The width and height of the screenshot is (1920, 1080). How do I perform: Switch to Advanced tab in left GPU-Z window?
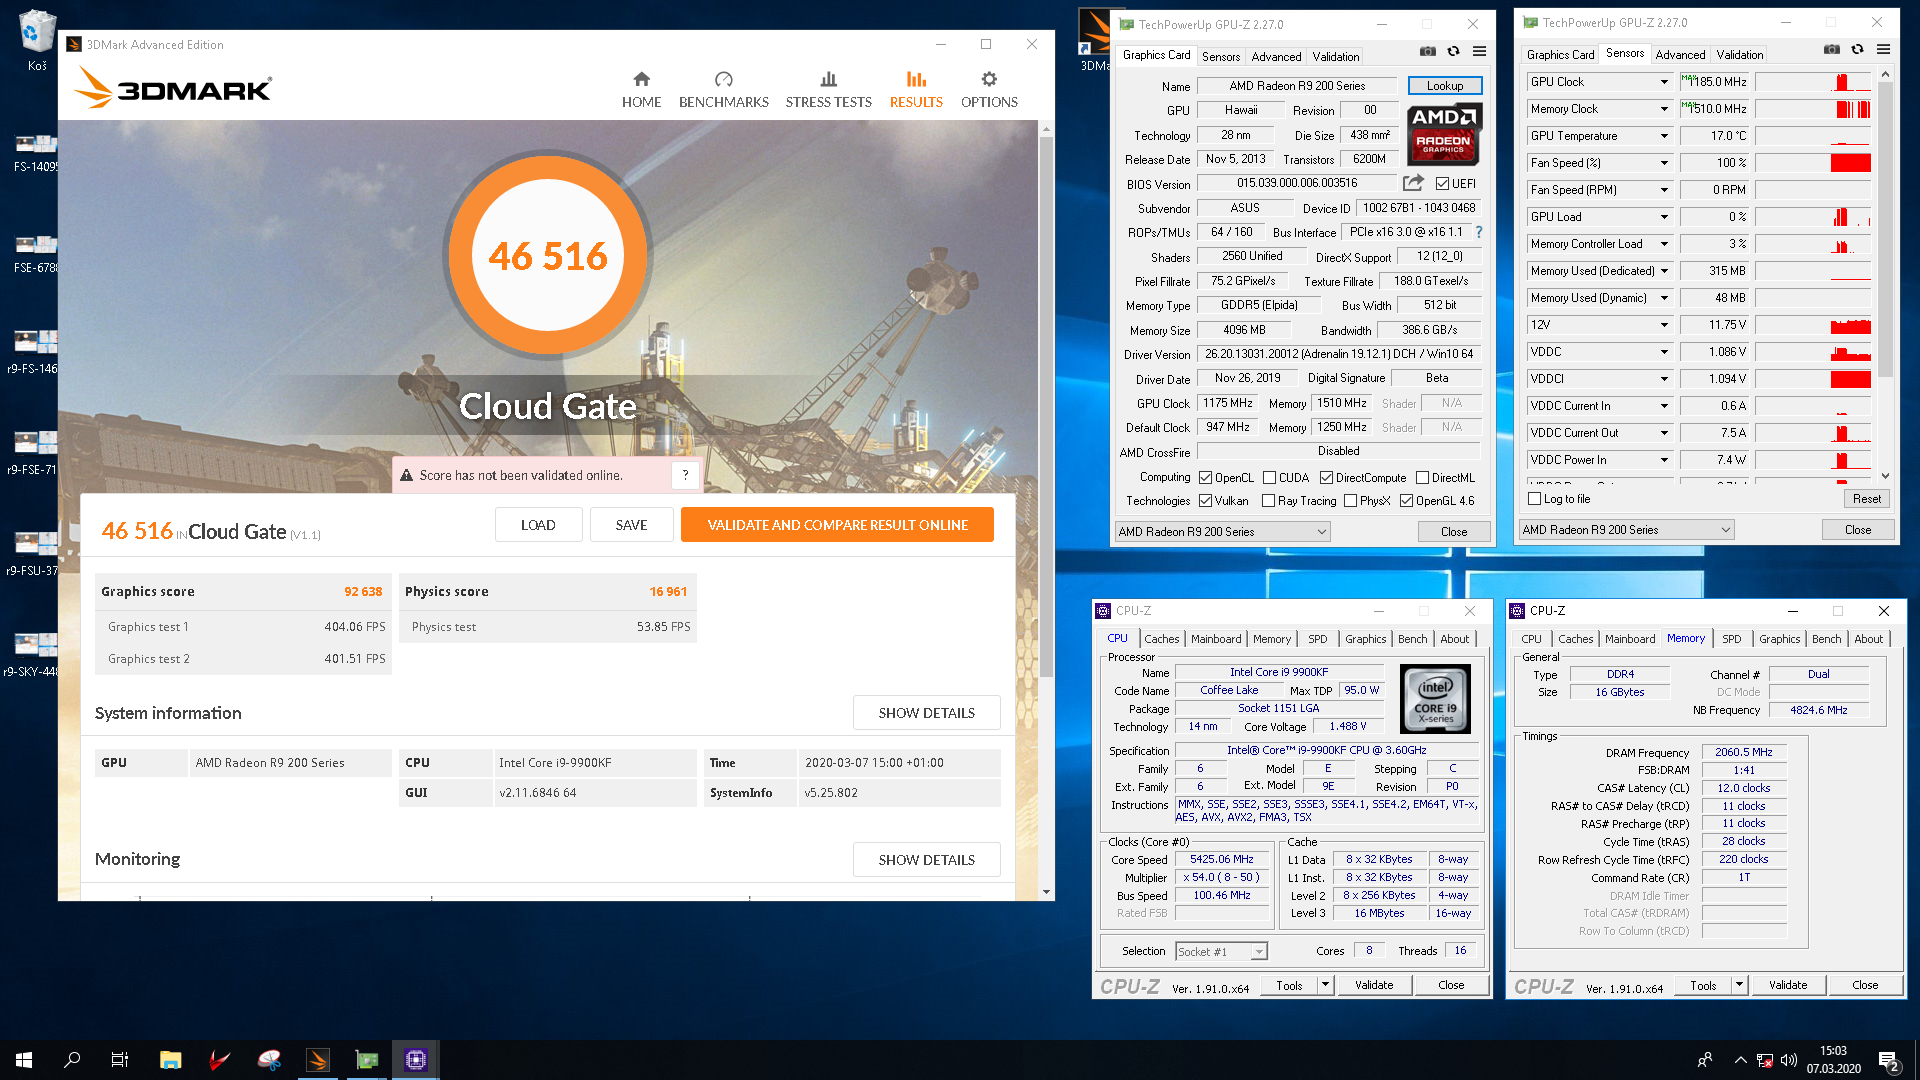pos(1276,57)
